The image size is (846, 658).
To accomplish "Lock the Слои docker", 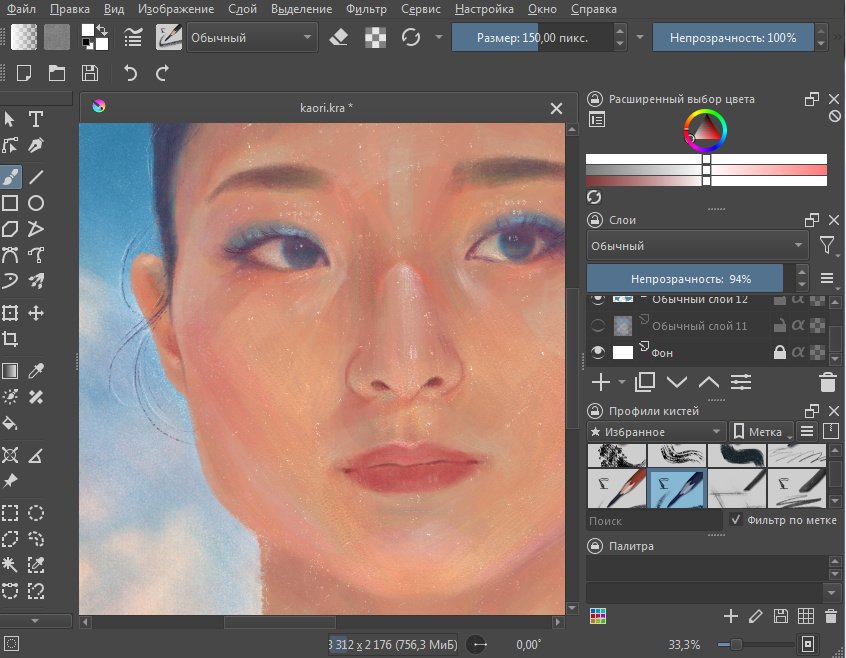I will click(595, 220).
